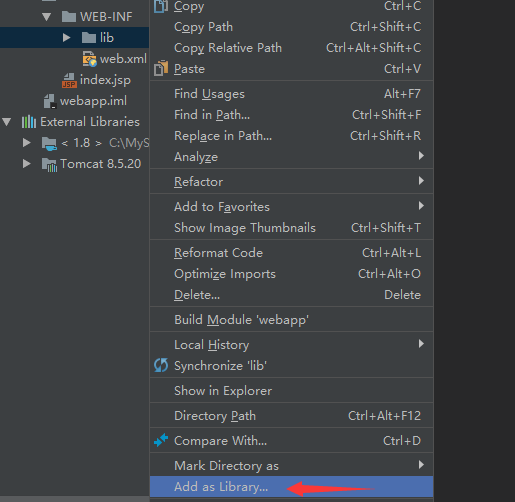
Task: Click the Compare With arrows icon
Action: [x=161, y=440]
